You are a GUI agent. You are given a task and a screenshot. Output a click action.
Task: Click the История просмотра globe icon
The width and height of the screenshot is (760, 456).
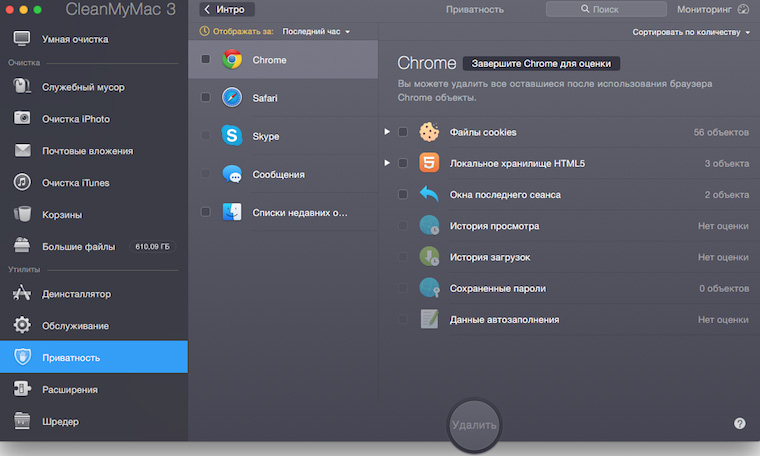pyautogui.click(x=429, y=225)
